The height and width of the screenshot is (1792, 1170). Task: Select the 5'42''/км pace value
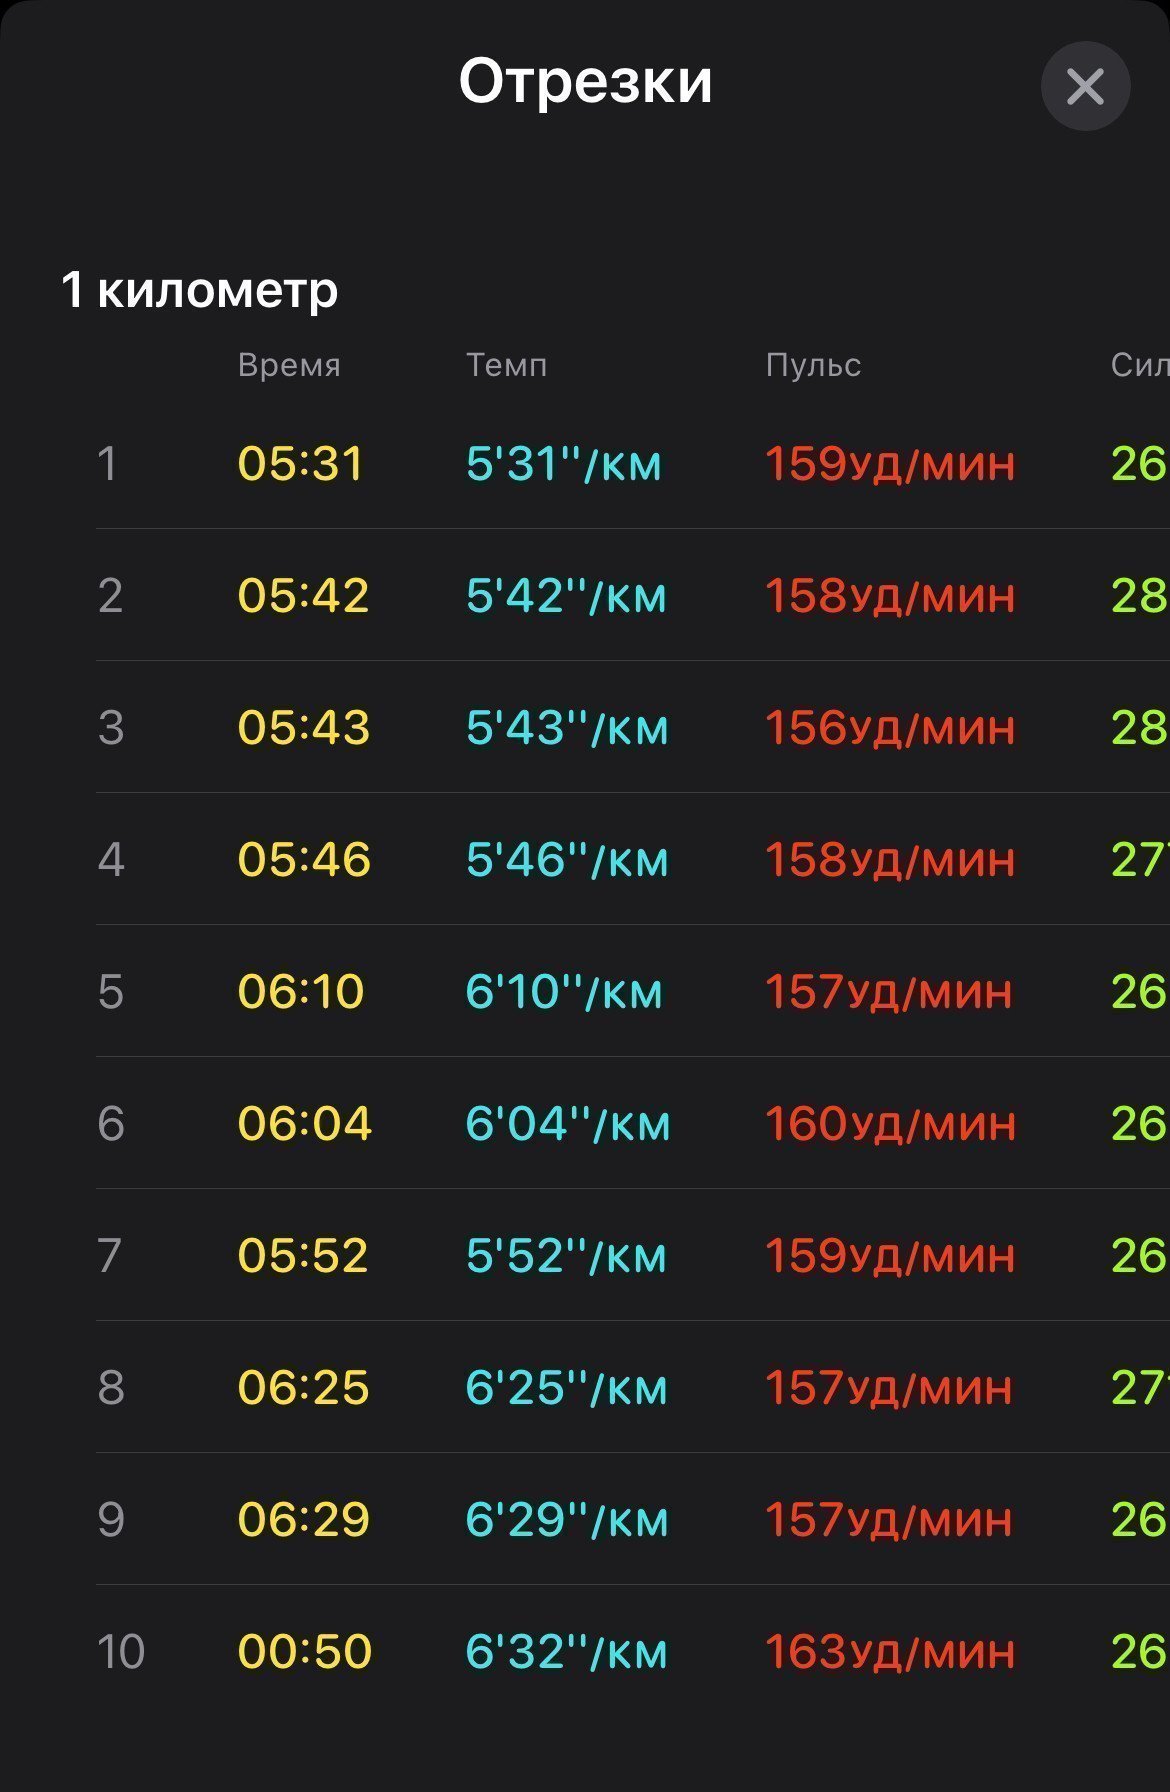[x=566, y=596]
